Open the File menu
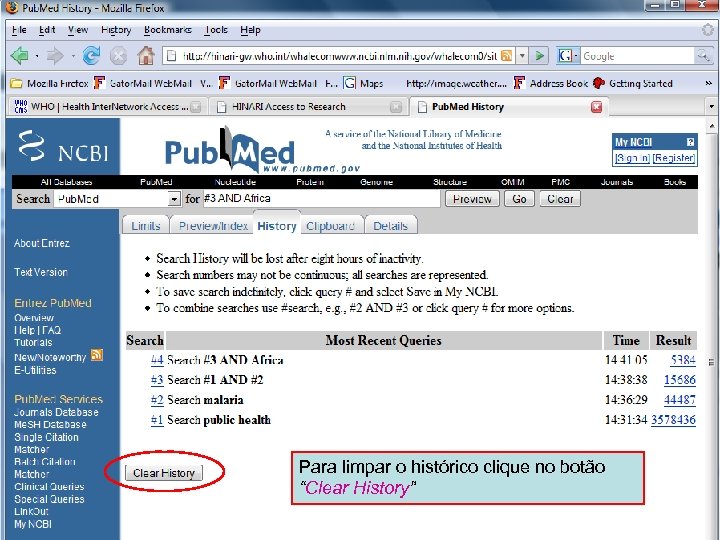 click(x=19, y=30)
